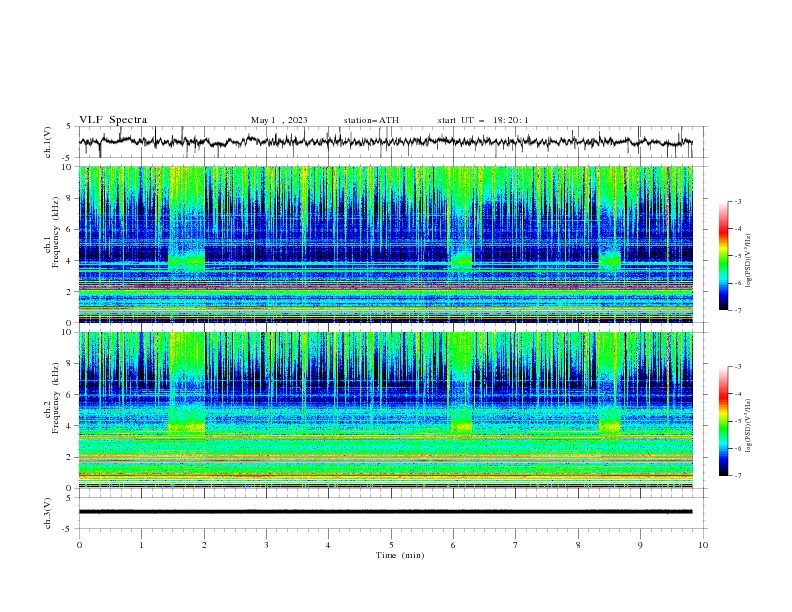792x612 pixels.
Task: Click the upper ch.1 PSD color bar
Action: tap(724, 256)
